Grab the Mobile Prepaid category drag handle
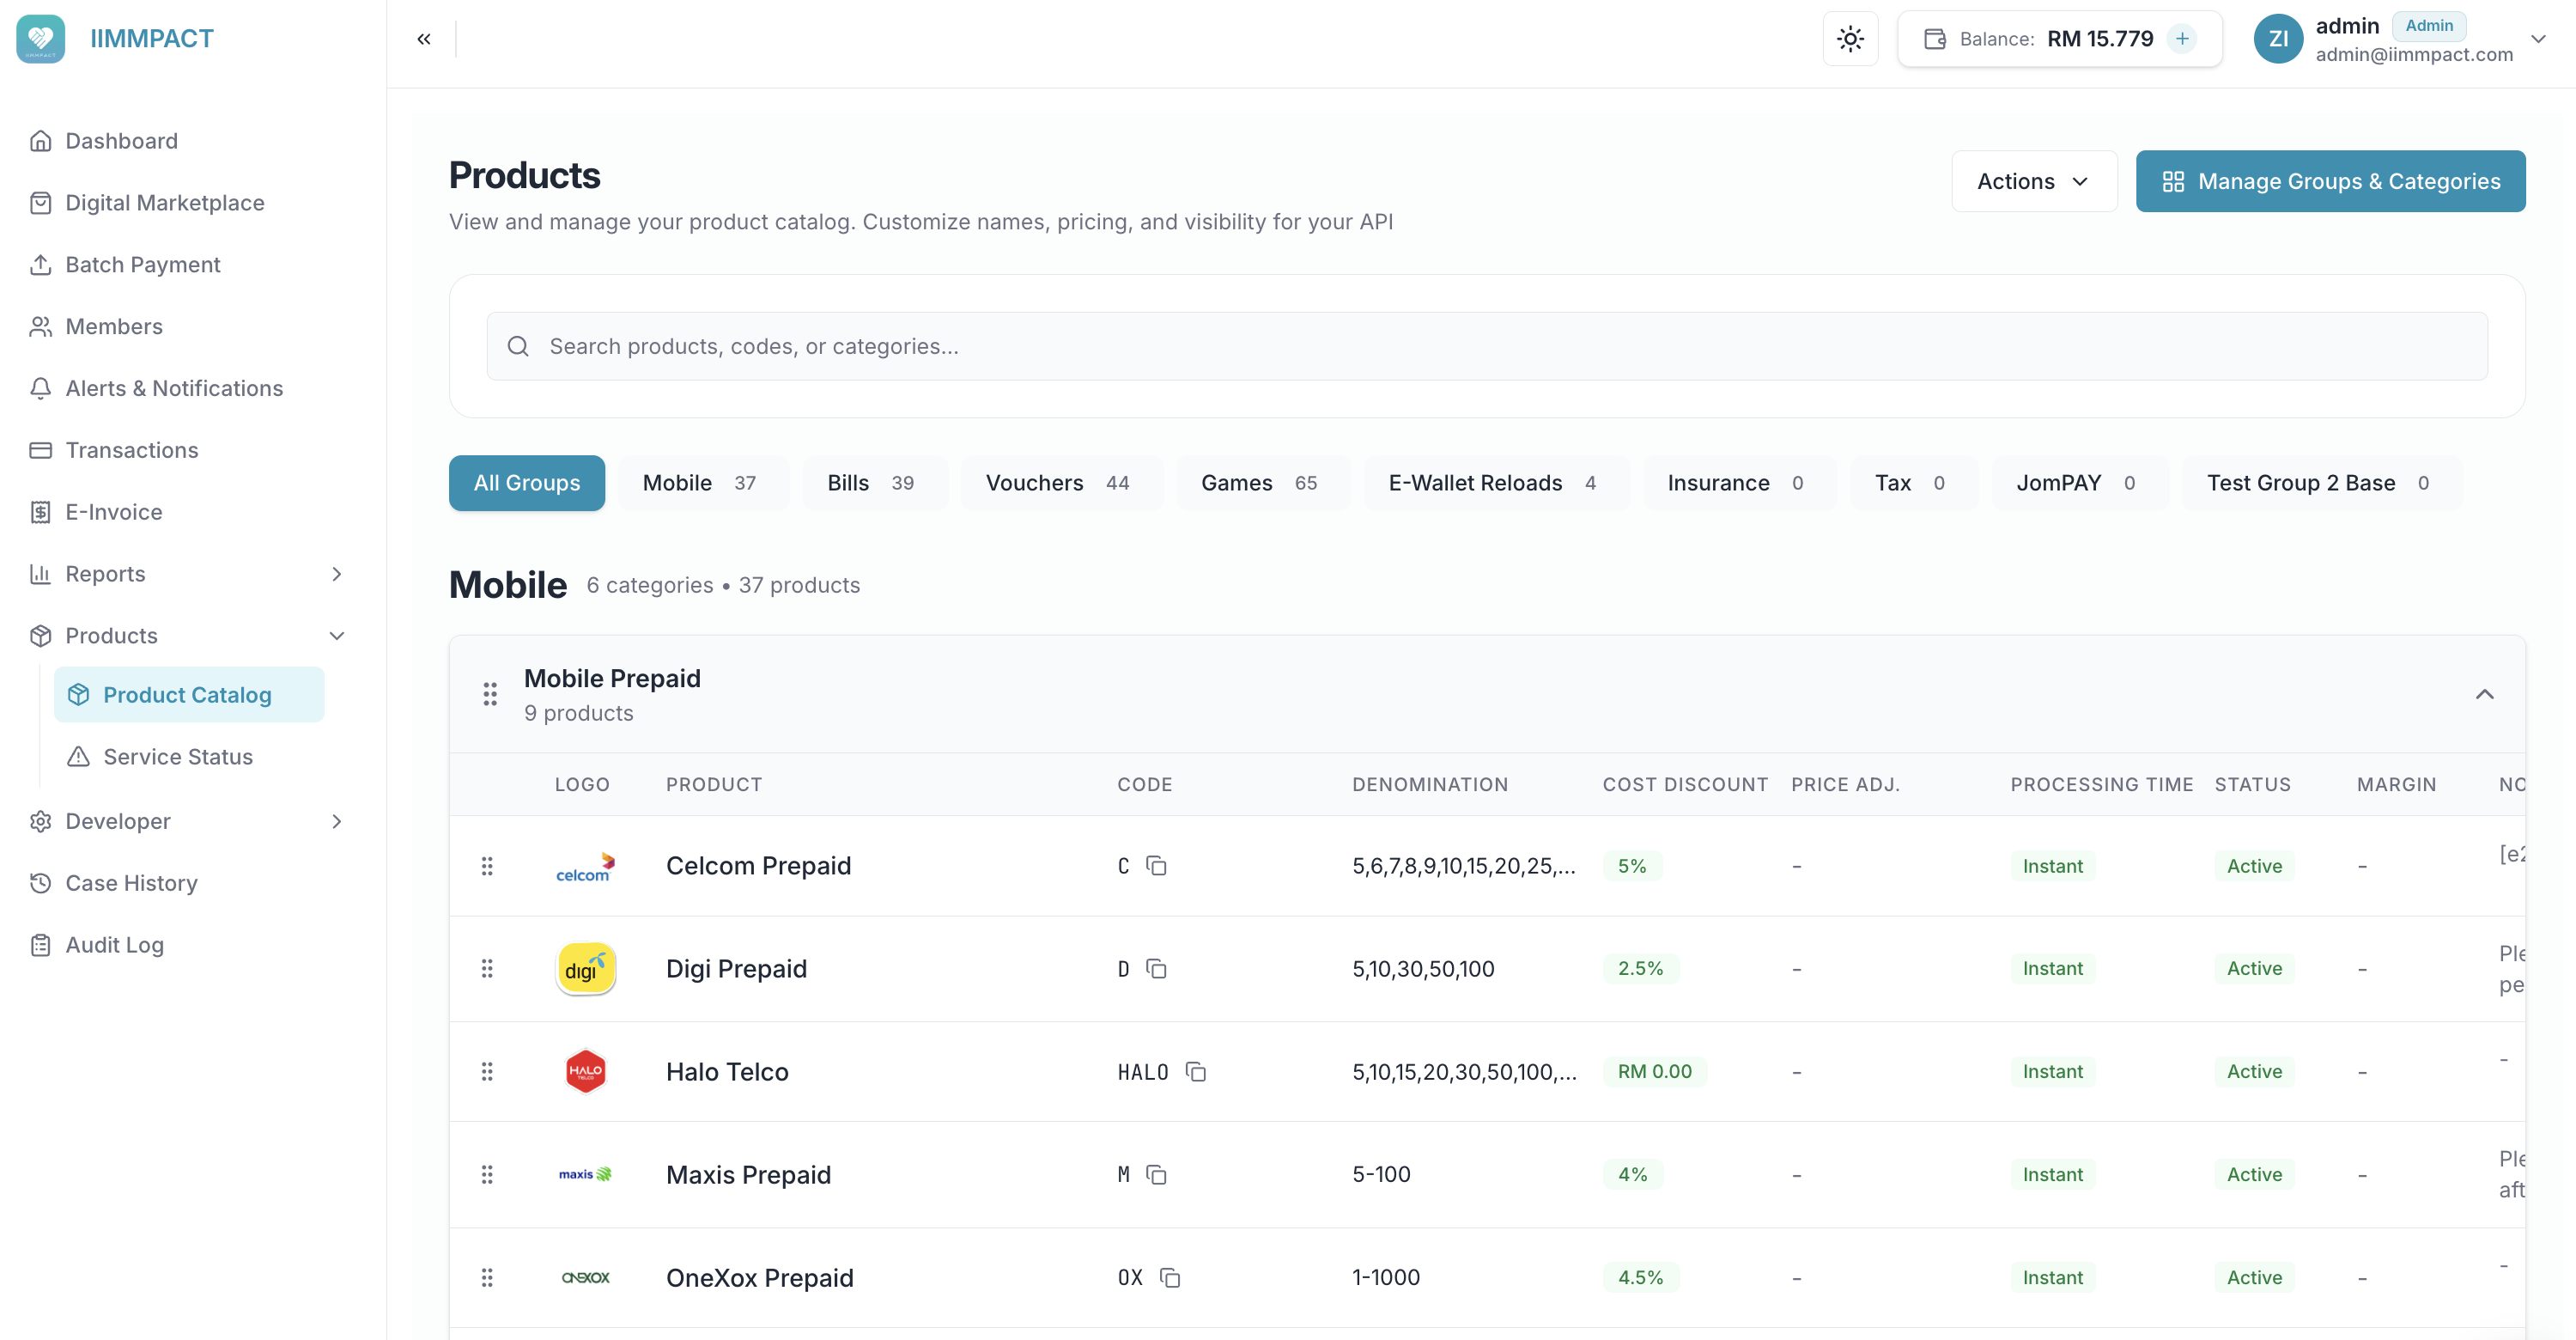The image size is (2576, 1340). 490,694
